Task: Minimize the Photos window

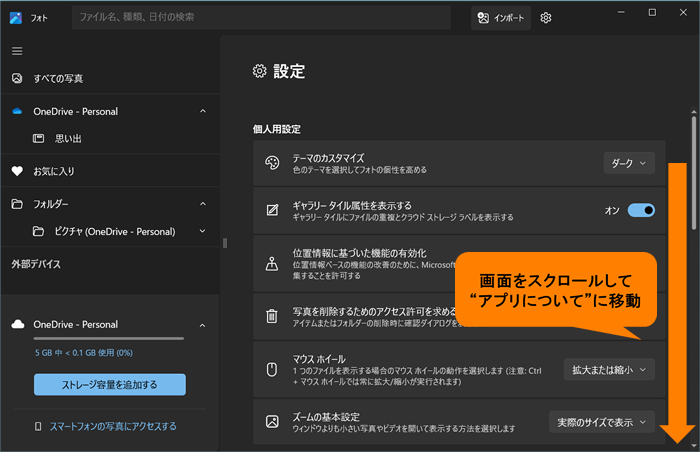Action: point(621,13)
